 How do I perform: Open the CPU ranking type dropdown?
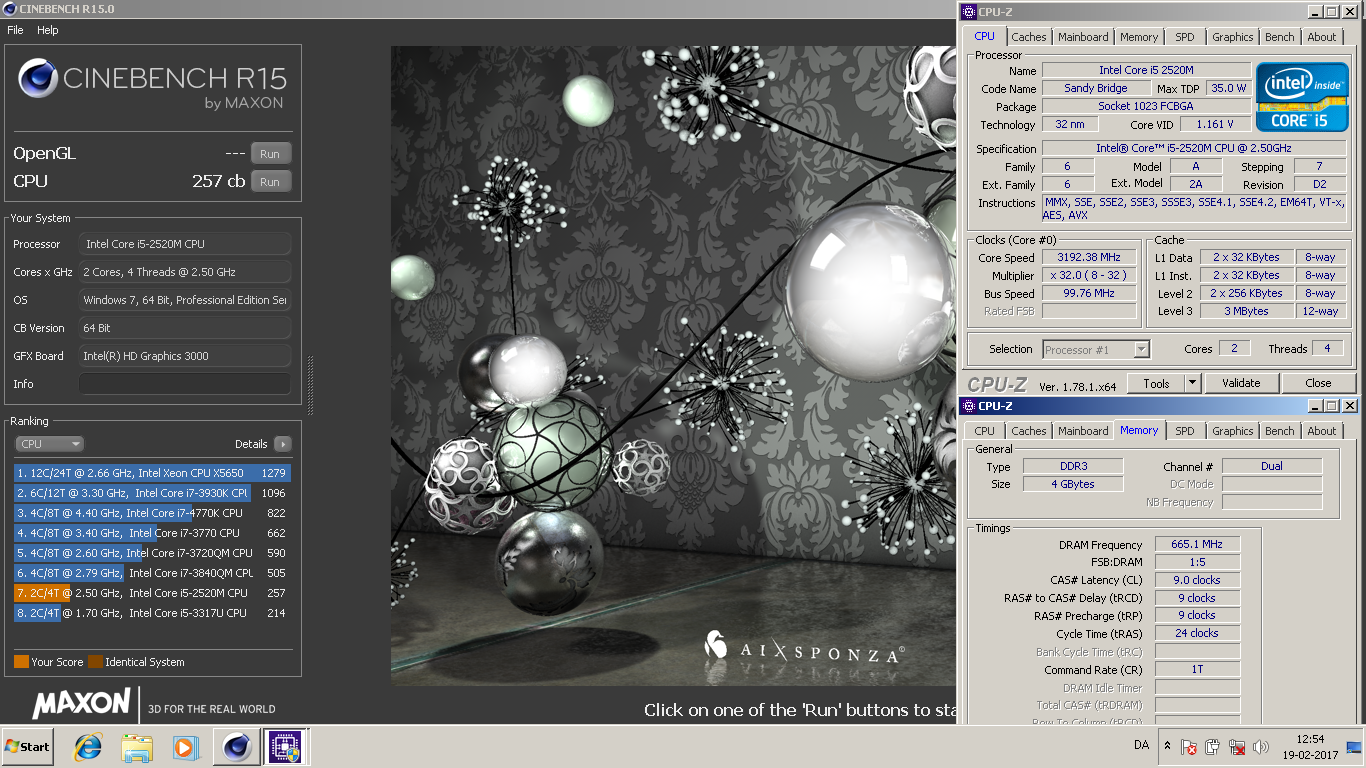49,444
